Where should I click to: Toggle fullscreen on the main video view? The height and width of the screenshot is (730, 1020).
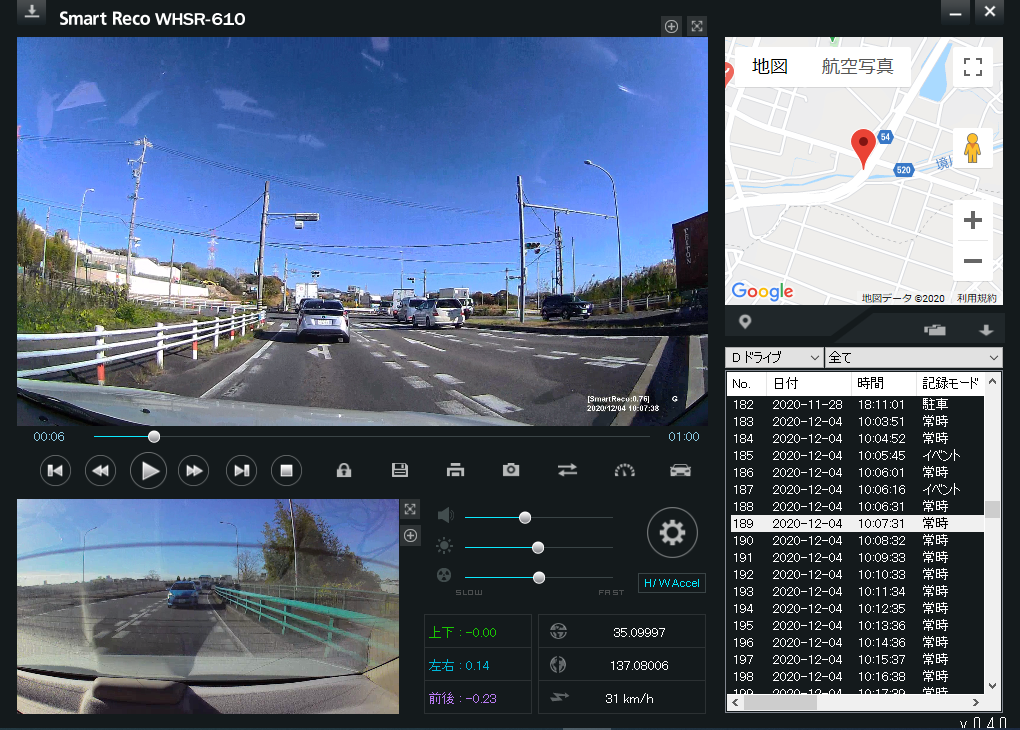[697, 26]
